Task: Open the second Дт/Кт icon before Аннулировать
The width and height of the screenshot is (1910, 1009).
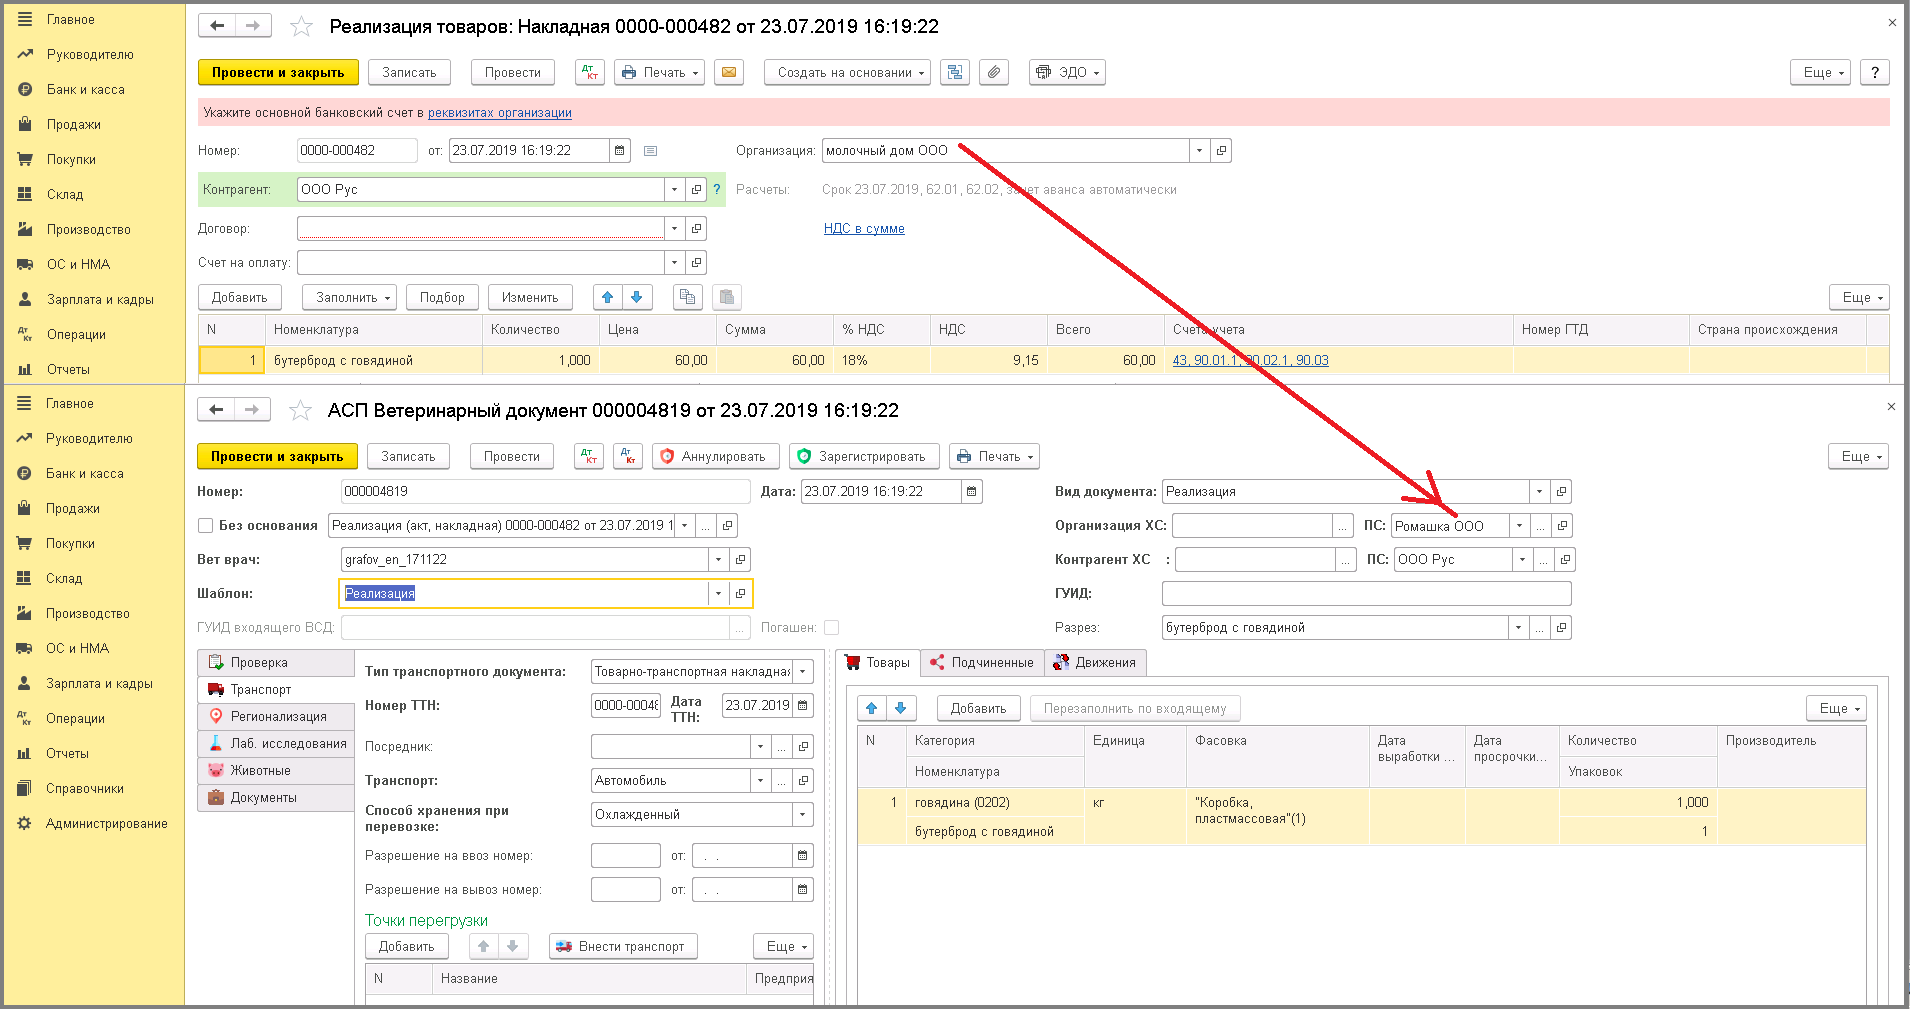Action: (x=628, y=456)
